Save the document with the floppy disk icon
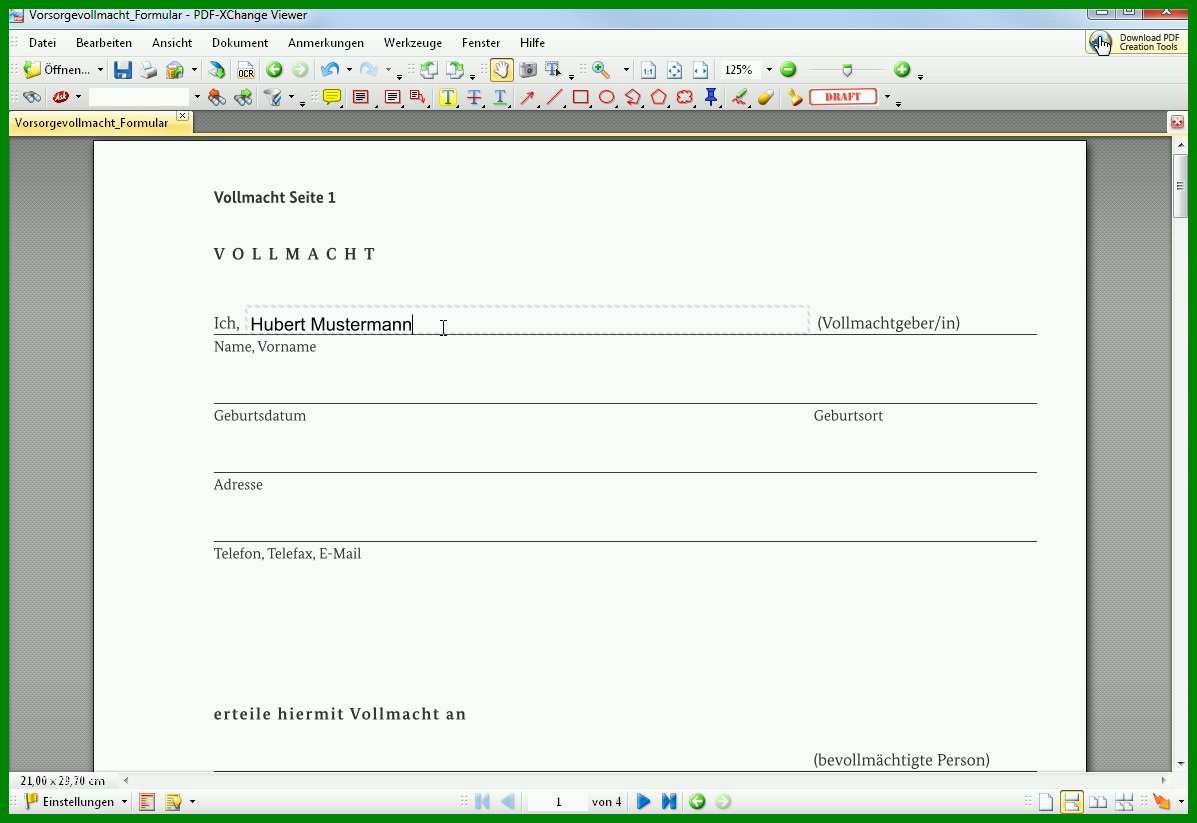This screenshot has width=1197, height=823. 122,70
